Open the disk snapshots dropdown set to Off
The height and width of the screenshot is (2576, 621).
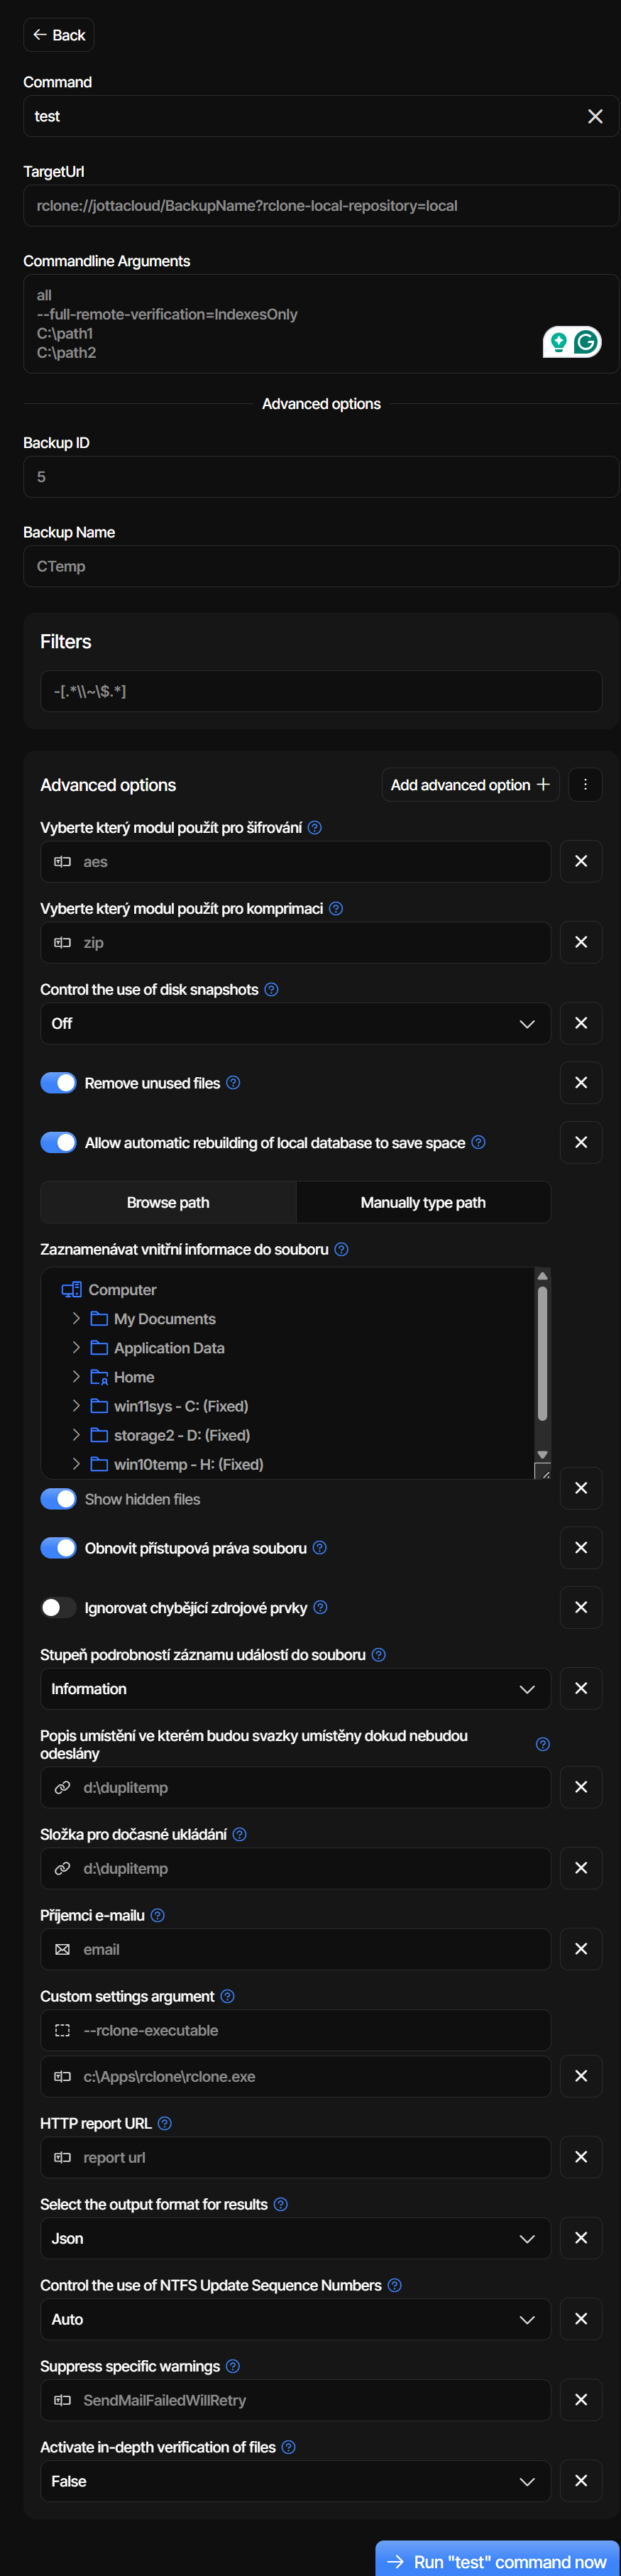pos(295,1024)
